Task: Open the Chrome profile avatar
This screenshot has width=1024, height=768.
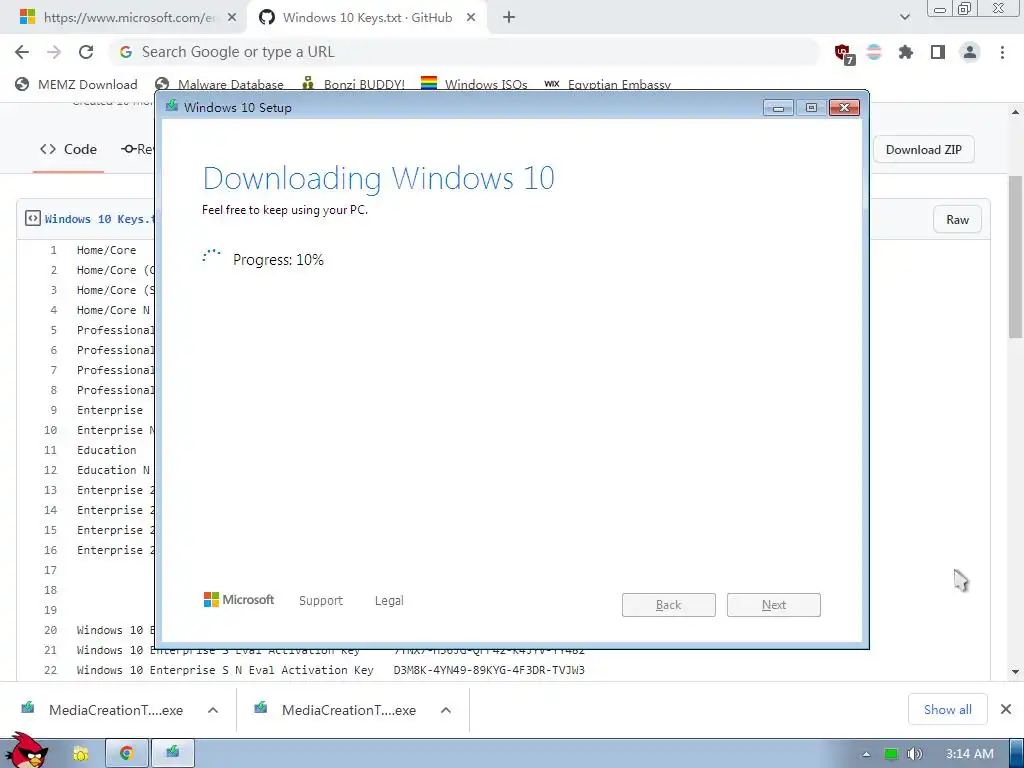Action: point(970,52)
